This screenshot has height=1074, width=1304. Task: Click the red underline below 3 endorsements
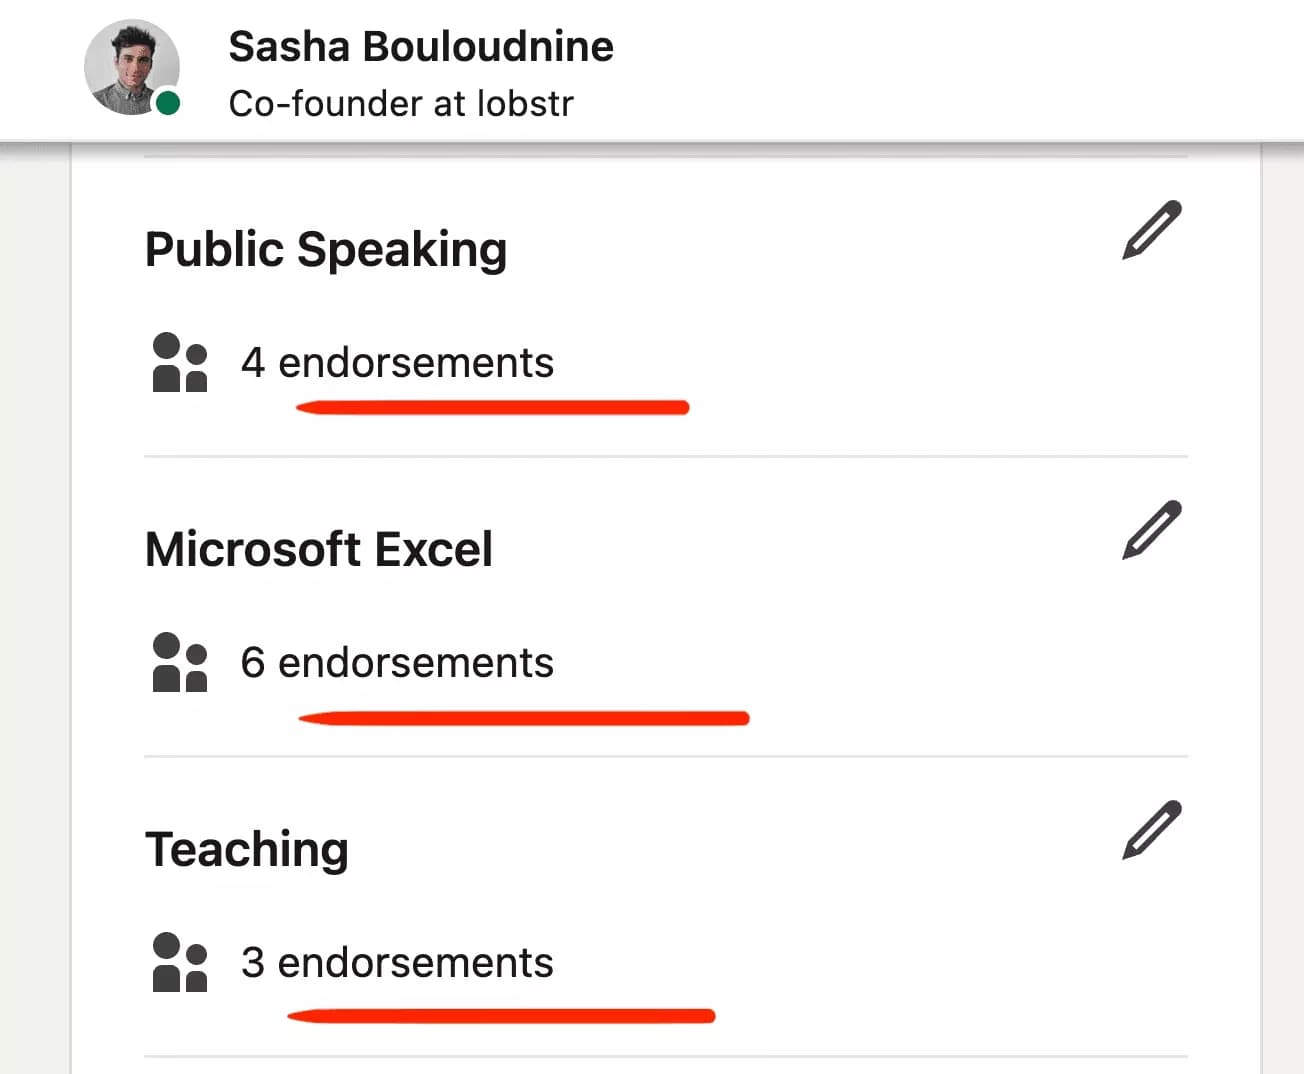coord(500,1015)
